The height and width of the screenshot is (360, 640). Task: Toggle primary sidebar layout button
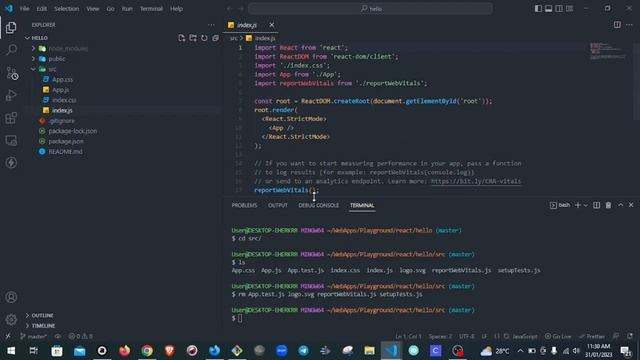(x=538, y=9)
